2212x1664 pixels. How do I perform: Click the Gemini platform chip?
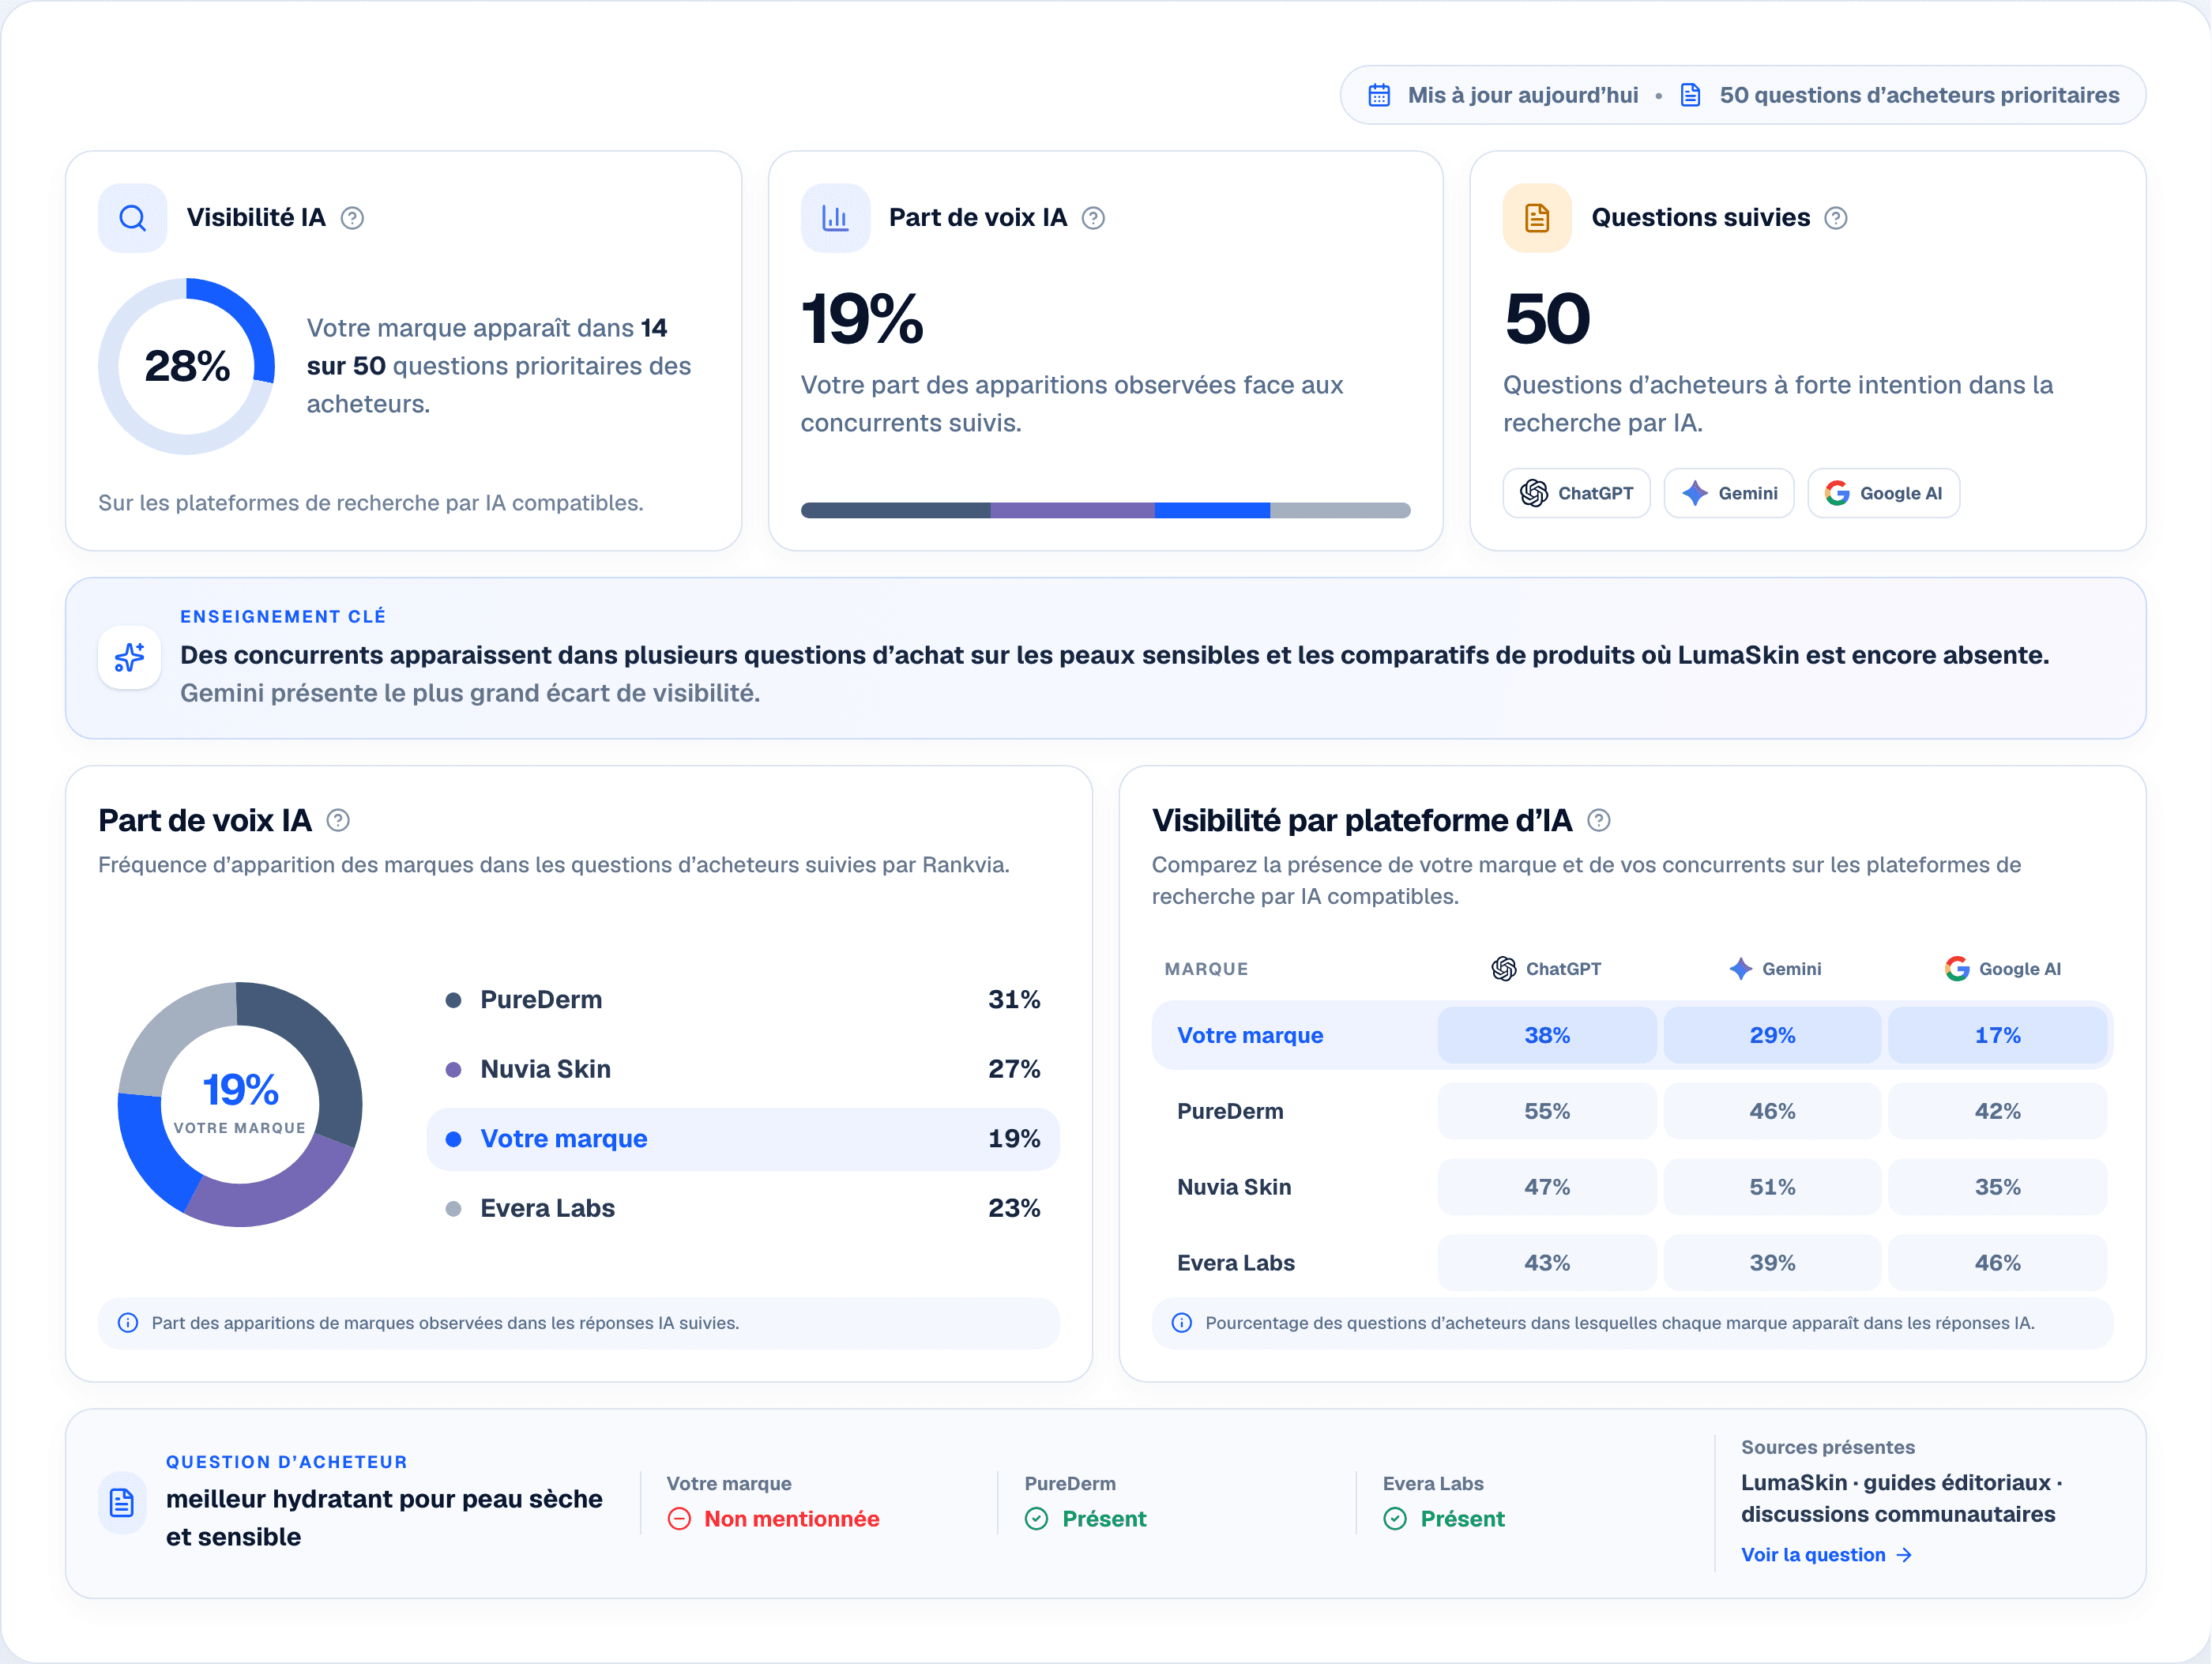(1728, 493)
